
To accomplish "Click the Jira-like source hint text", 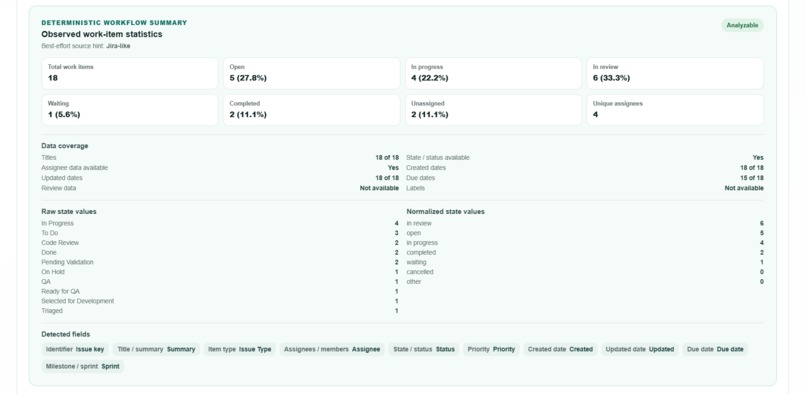I will (118, 46).
